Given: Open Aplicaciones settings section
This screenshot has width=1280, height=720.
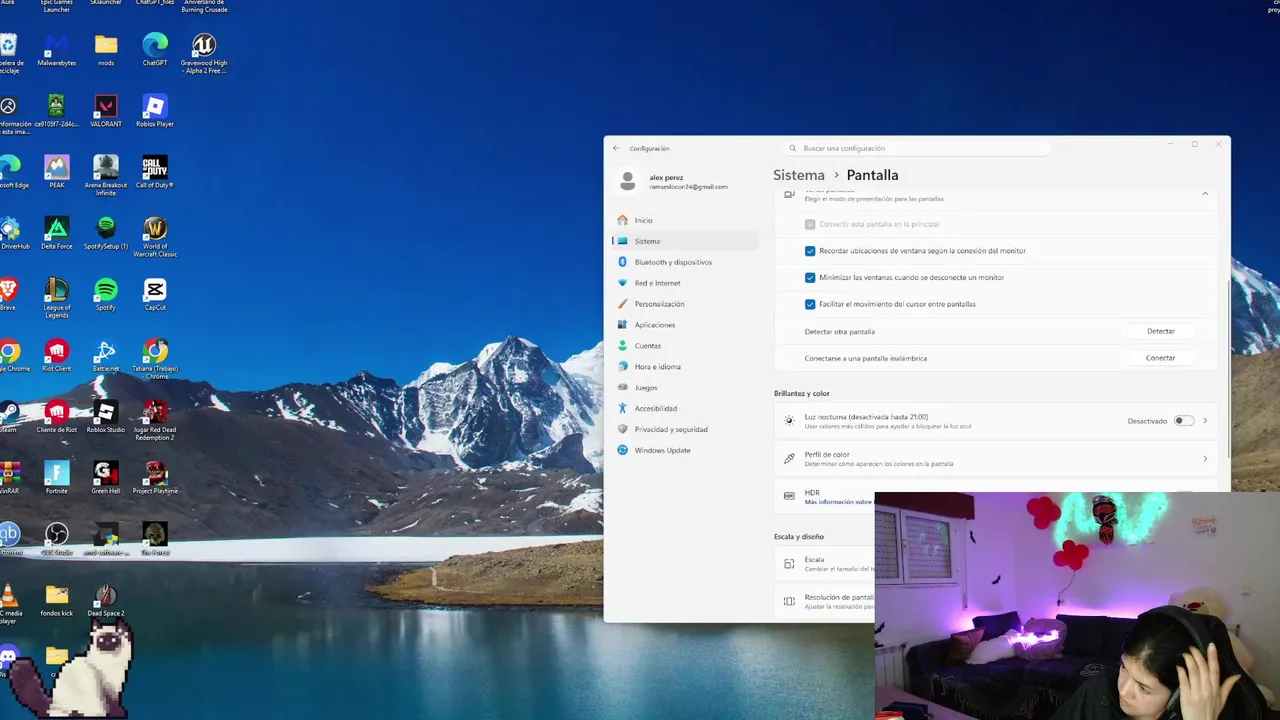Looking at the screenshot, I should [686, 325].
